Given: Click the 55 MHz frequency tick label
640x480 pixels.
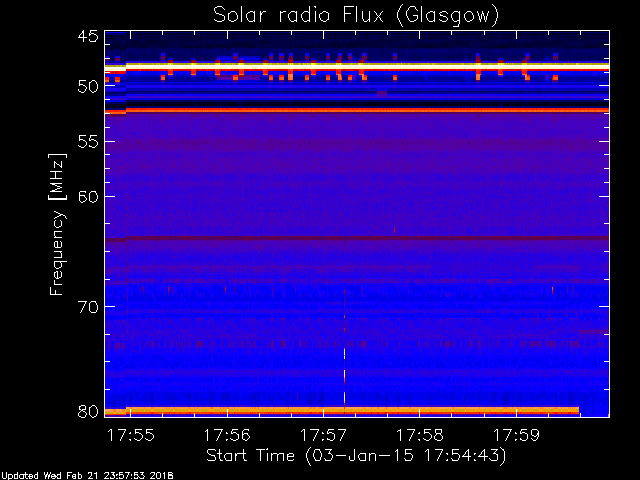Looking at the screenshot, I should pyautogui.click(x=87, y=143).
